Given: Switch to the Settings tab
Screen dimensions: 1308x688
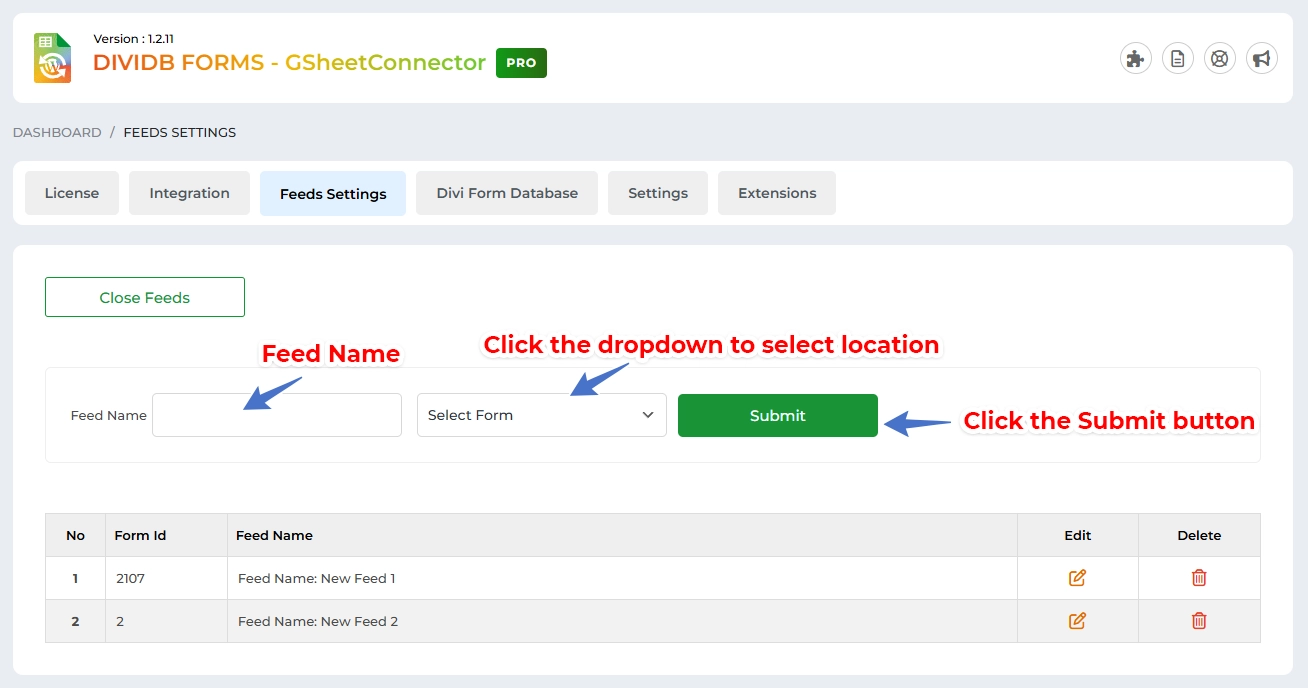Looking at the screenshot, I should [657, 192].
